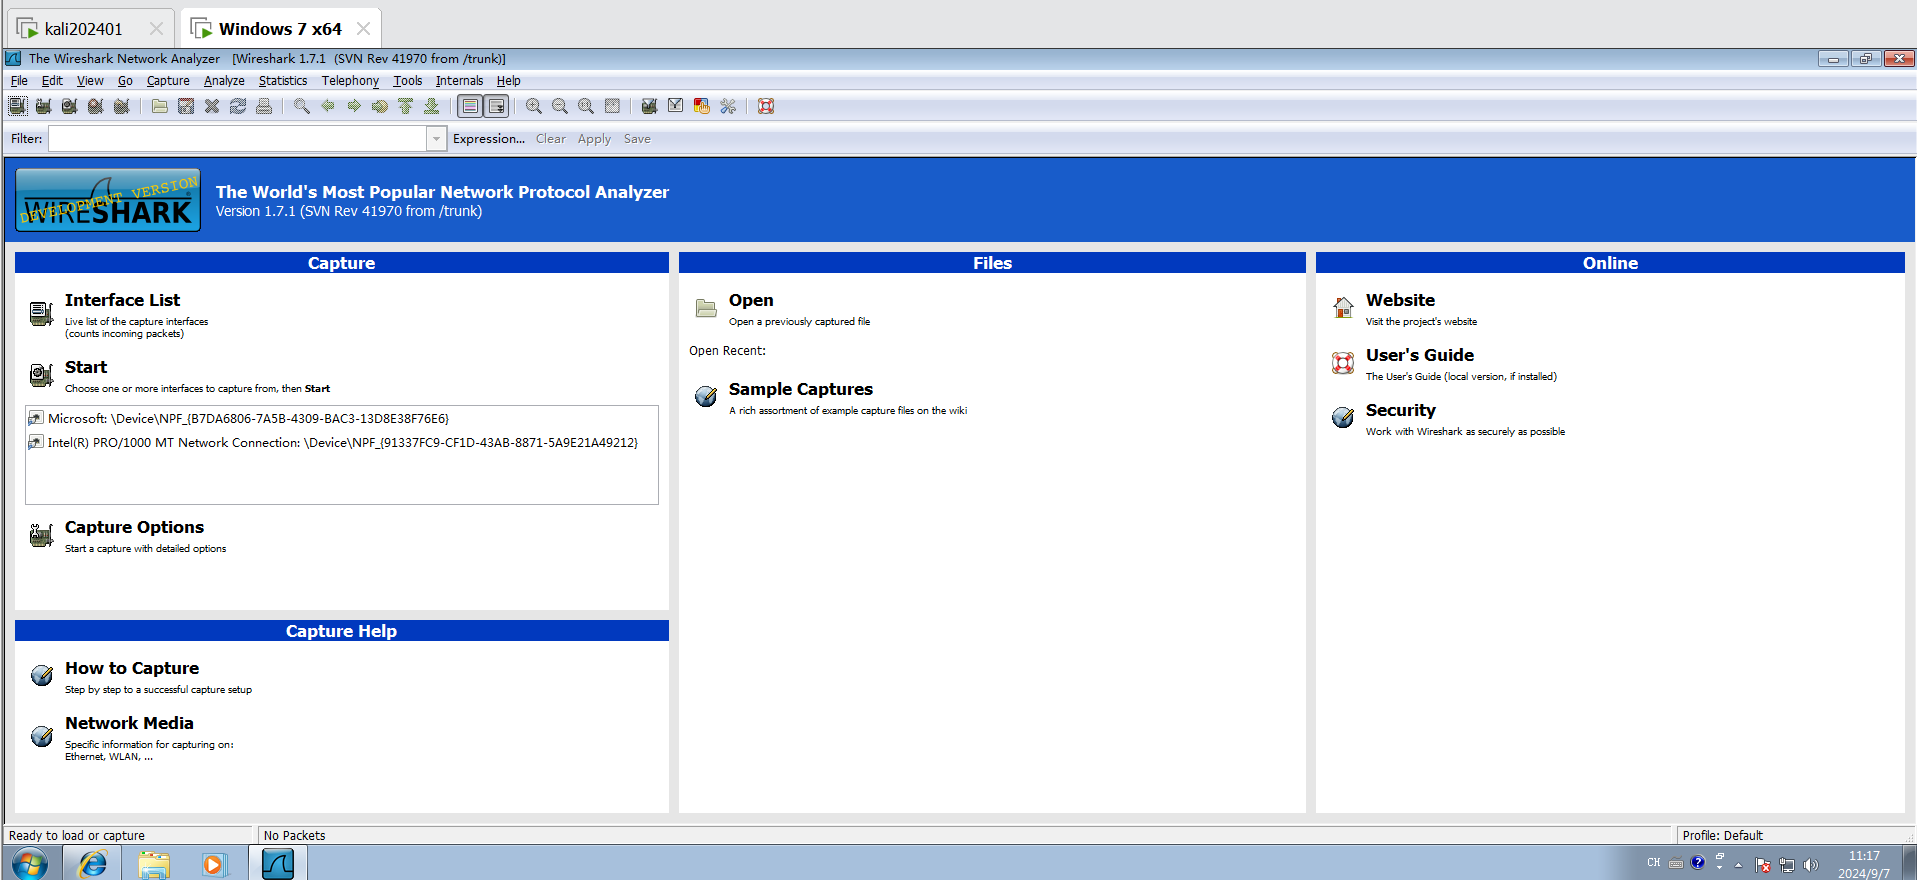Viewport: 1917px width, 880px height.
Task: Click the zoom 100% normal size icon
Action: tap(586, 106)
